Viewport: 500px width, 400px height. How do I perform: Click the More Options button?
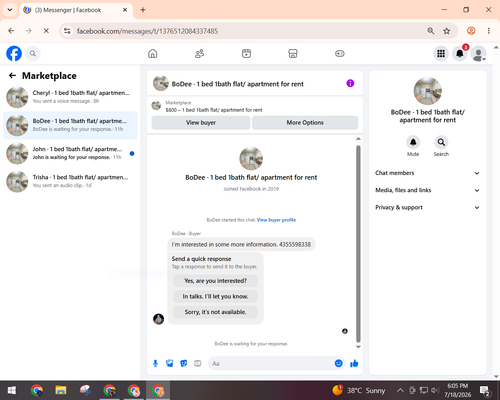(x=305, y=123)
